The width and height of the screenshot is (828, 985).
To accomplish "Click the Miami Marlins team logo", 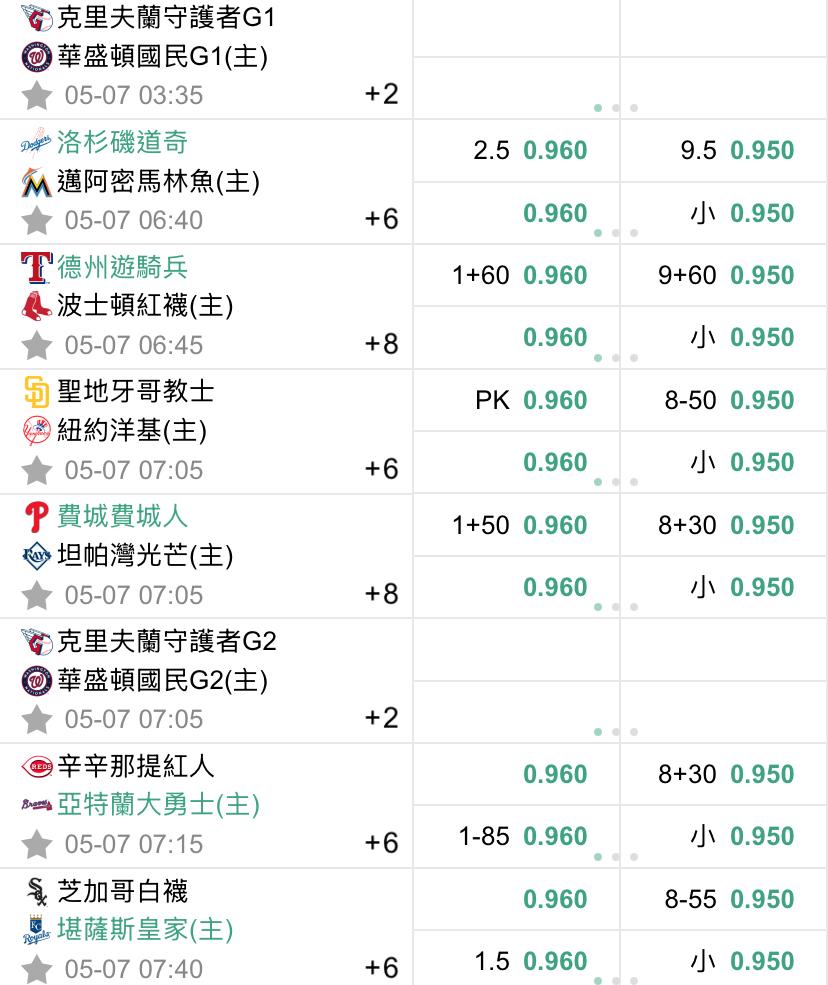I will point(36,182).
